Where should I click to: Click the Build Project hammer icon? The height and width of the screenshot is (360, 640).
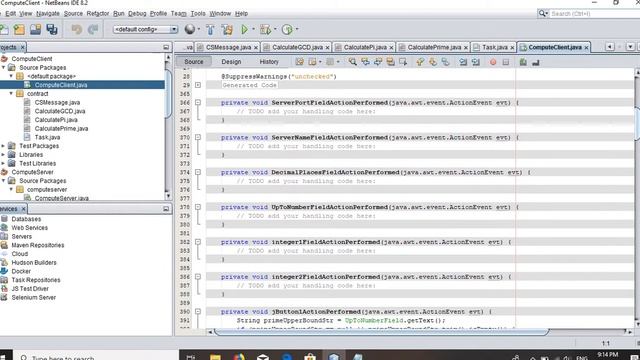(x=210, y=29)
